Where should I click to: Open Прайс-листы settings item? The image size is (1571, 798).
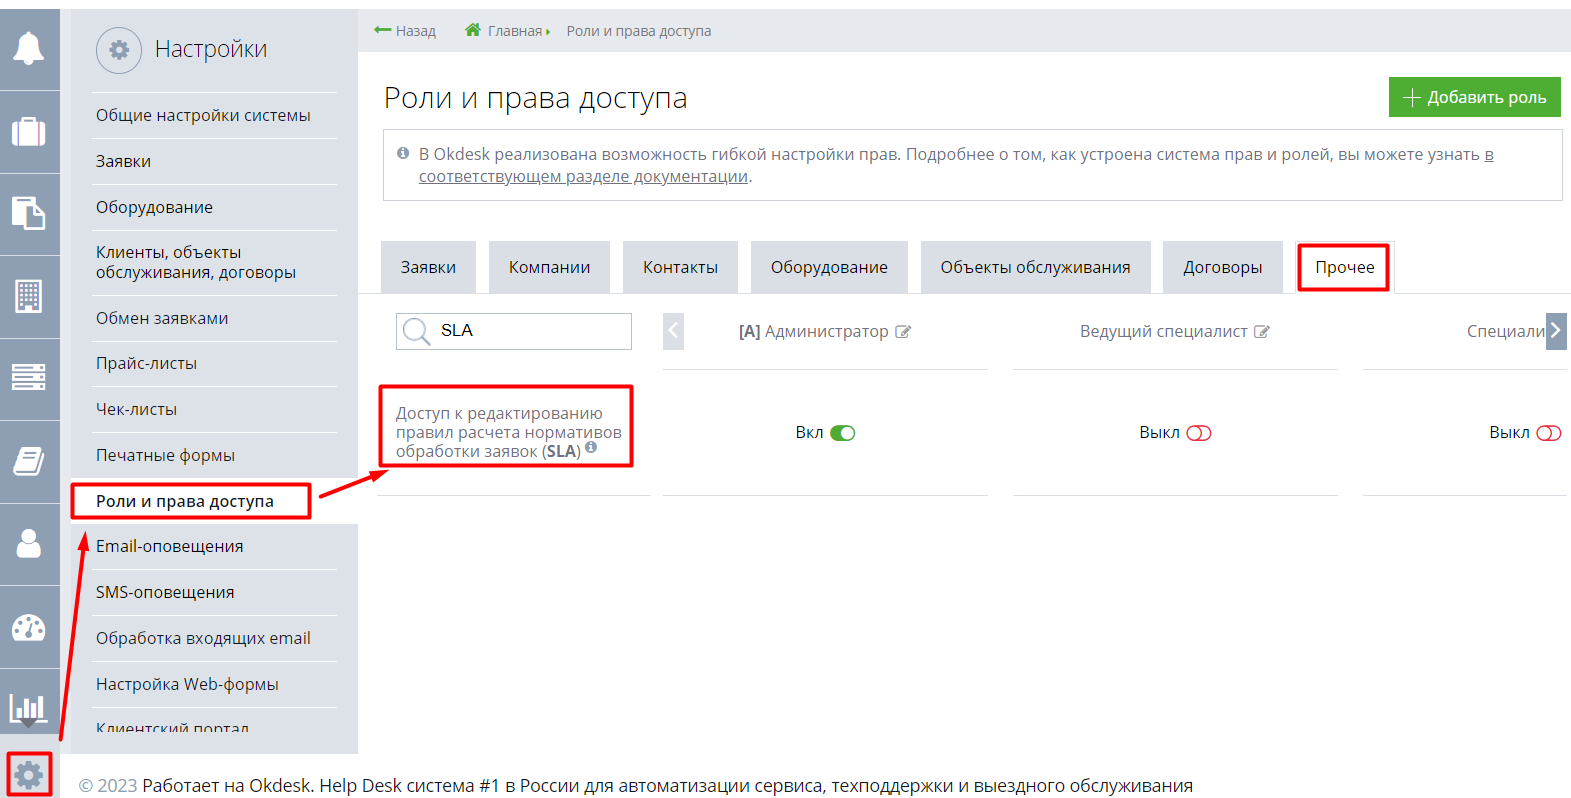(146, 363)
